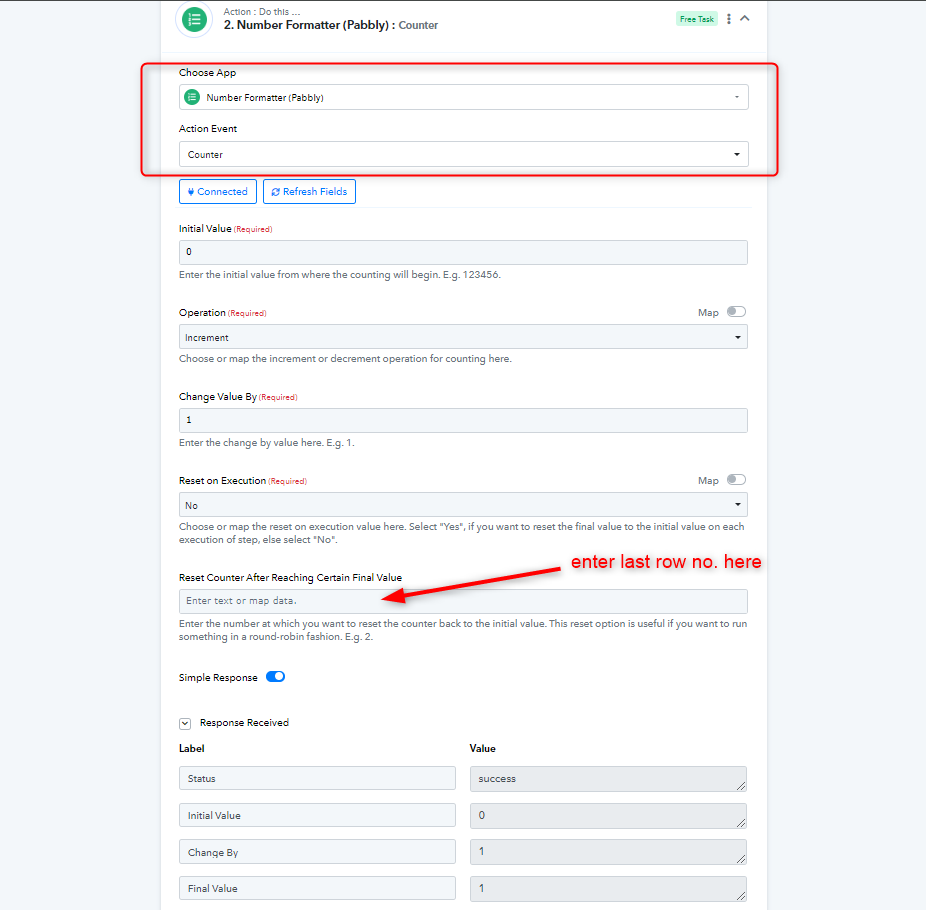
Task: Click the Change By label field
Action: [x=317, y=852]
